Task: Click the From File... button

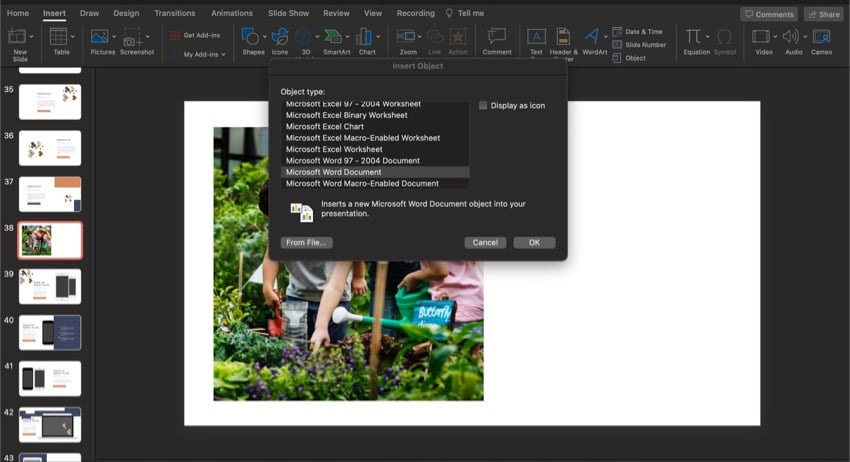Action: (x=306, y=242)
